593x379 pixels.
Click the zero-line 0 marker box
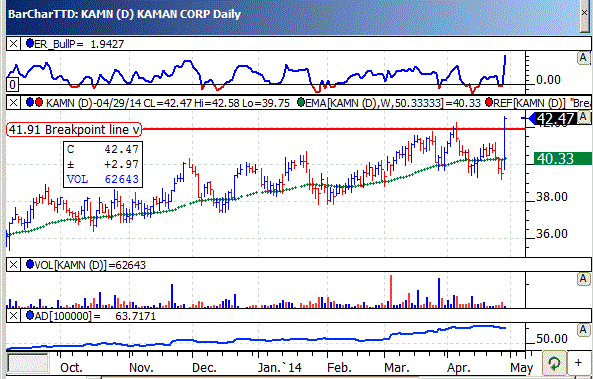[x=12, y=84]
